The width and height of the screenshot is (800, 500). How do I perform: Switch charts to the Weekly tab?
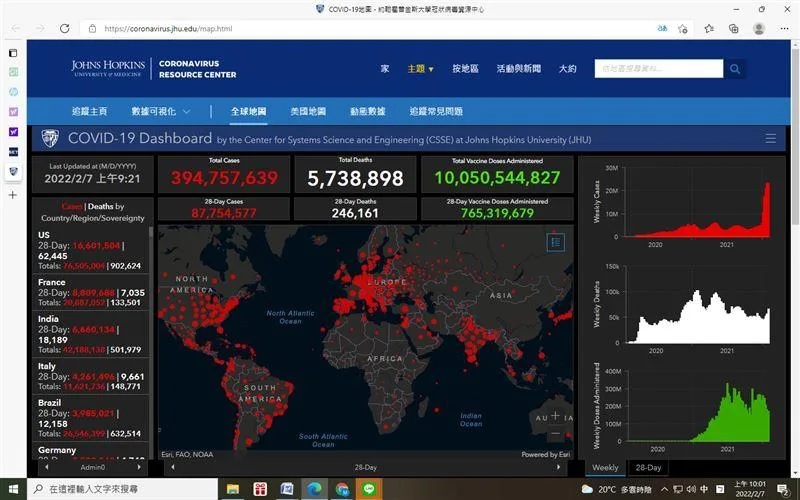tap(605, 467)
